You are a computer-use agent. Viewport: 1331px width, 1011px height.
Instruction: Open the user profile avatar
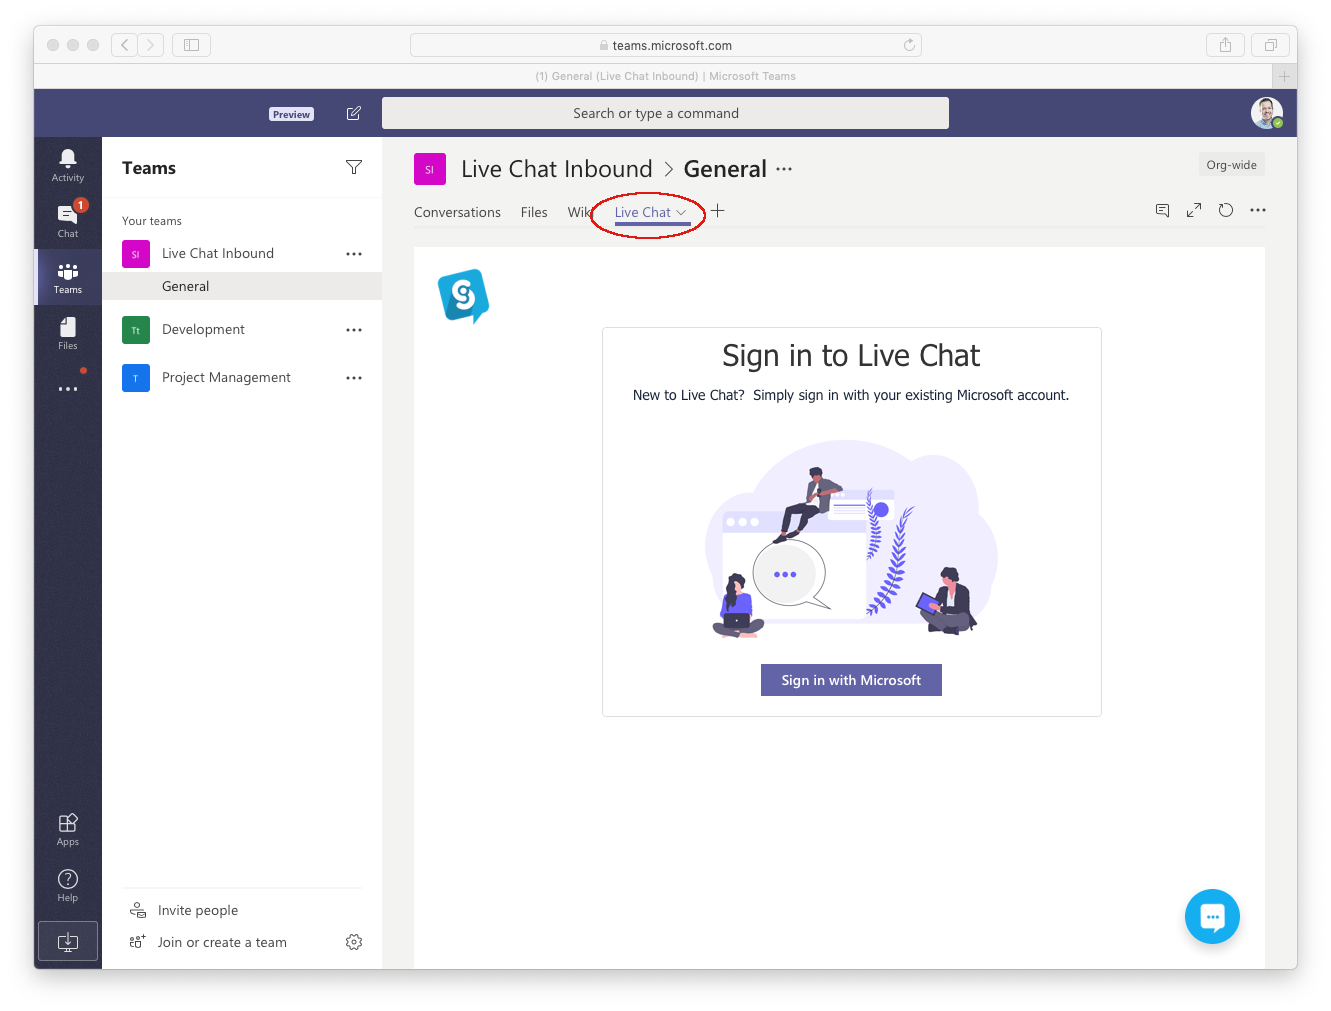1267,113
